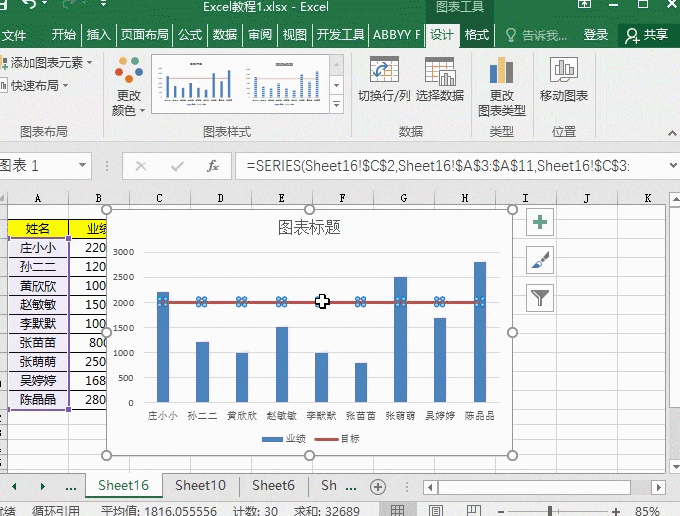
Task: Switch to the Review tab (审阅)
Action: [260, 35]
